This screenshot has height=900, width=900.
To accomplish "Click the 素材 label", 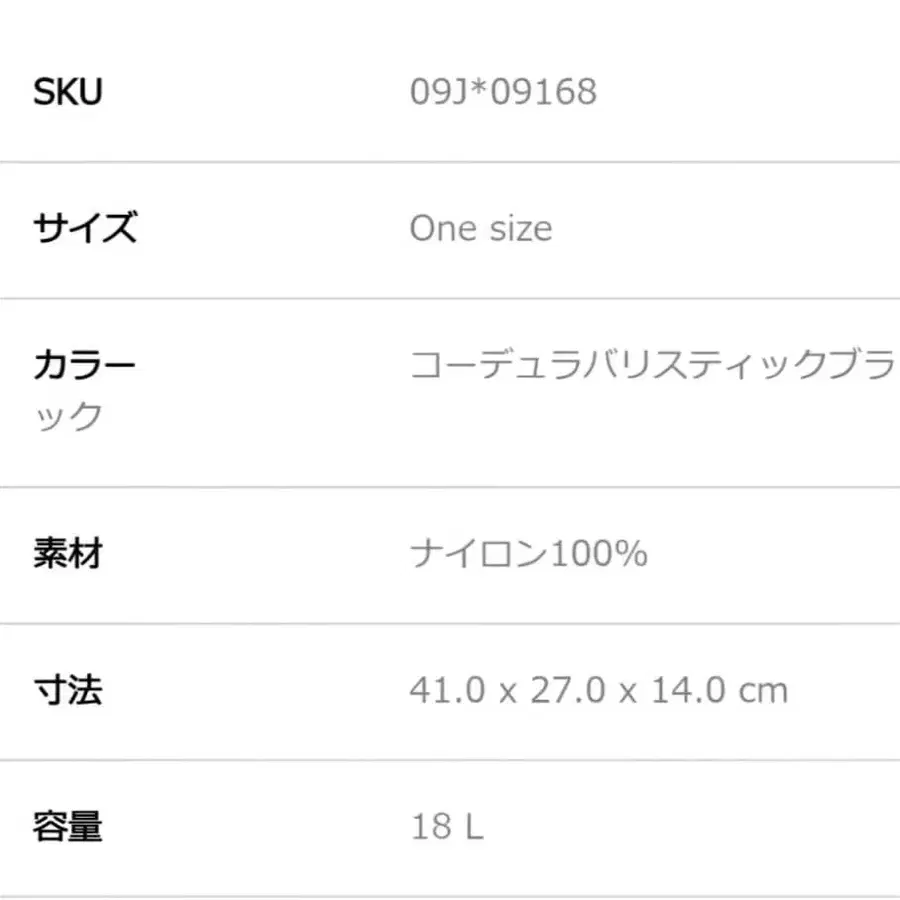I will click(x=68, y=553).
